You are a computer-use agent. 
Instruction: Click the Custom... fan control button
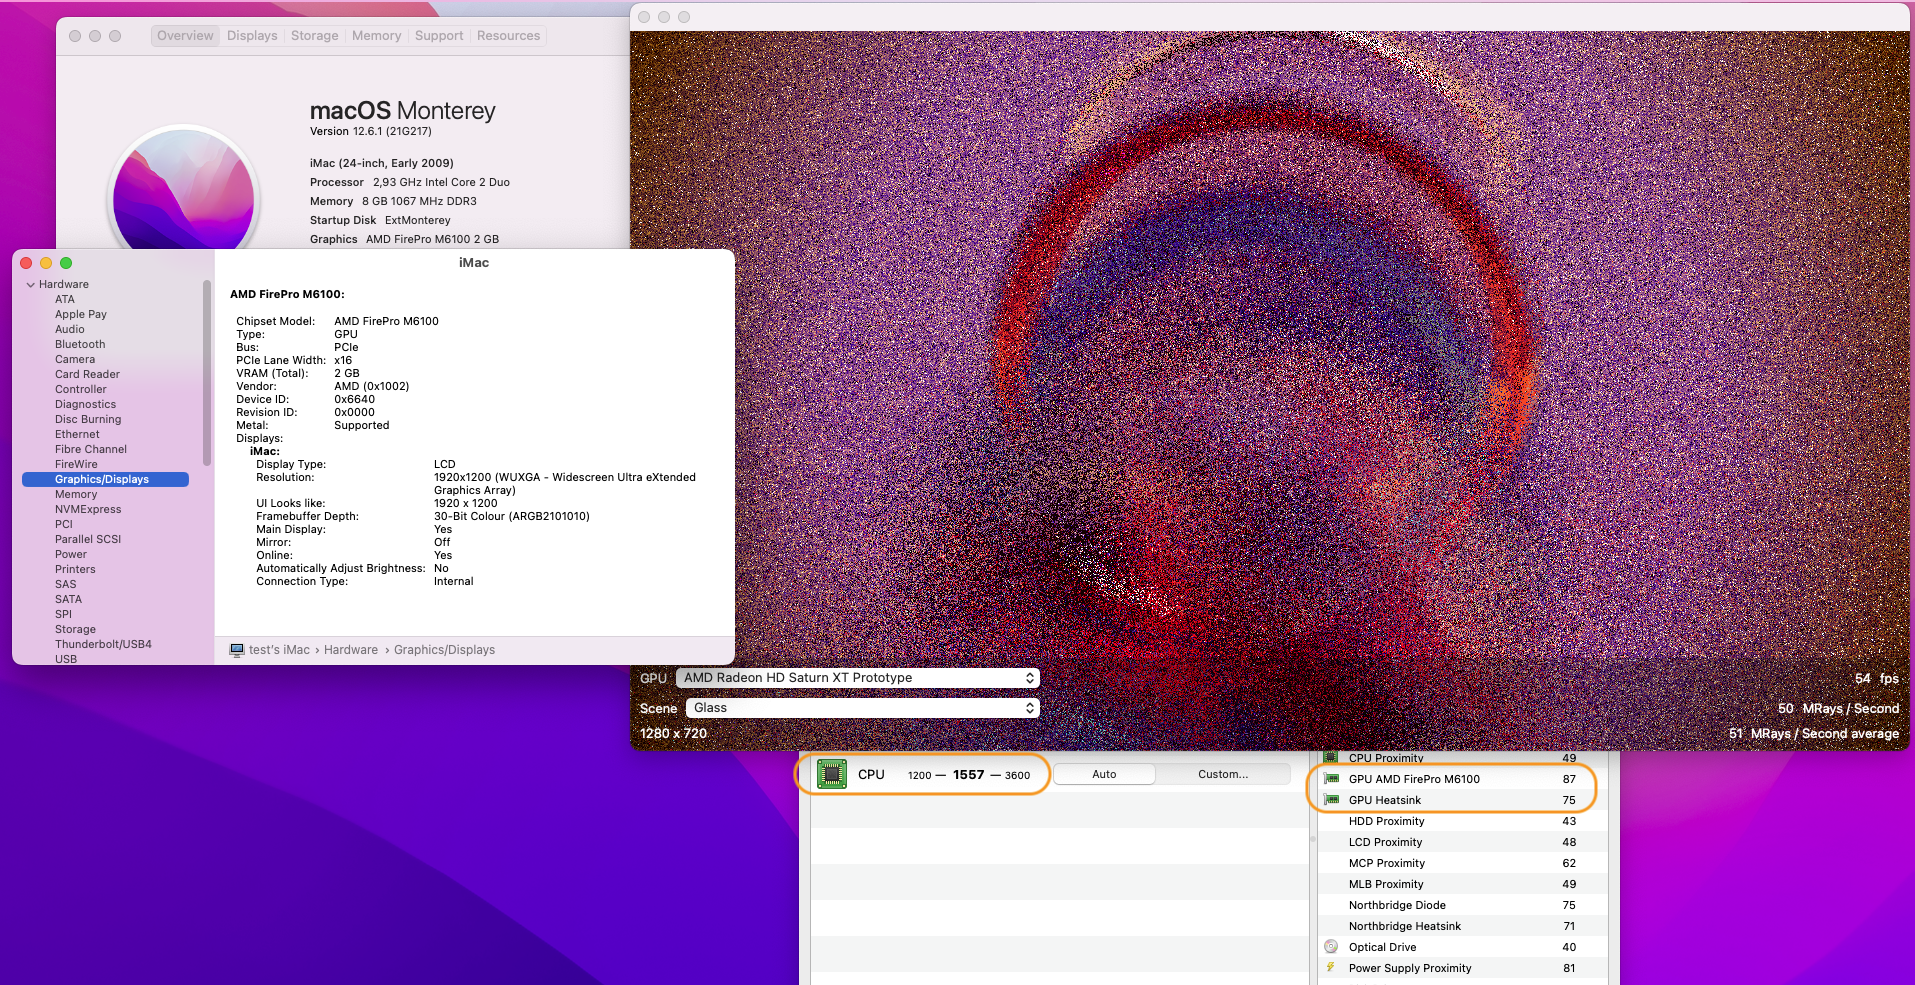1223,774
